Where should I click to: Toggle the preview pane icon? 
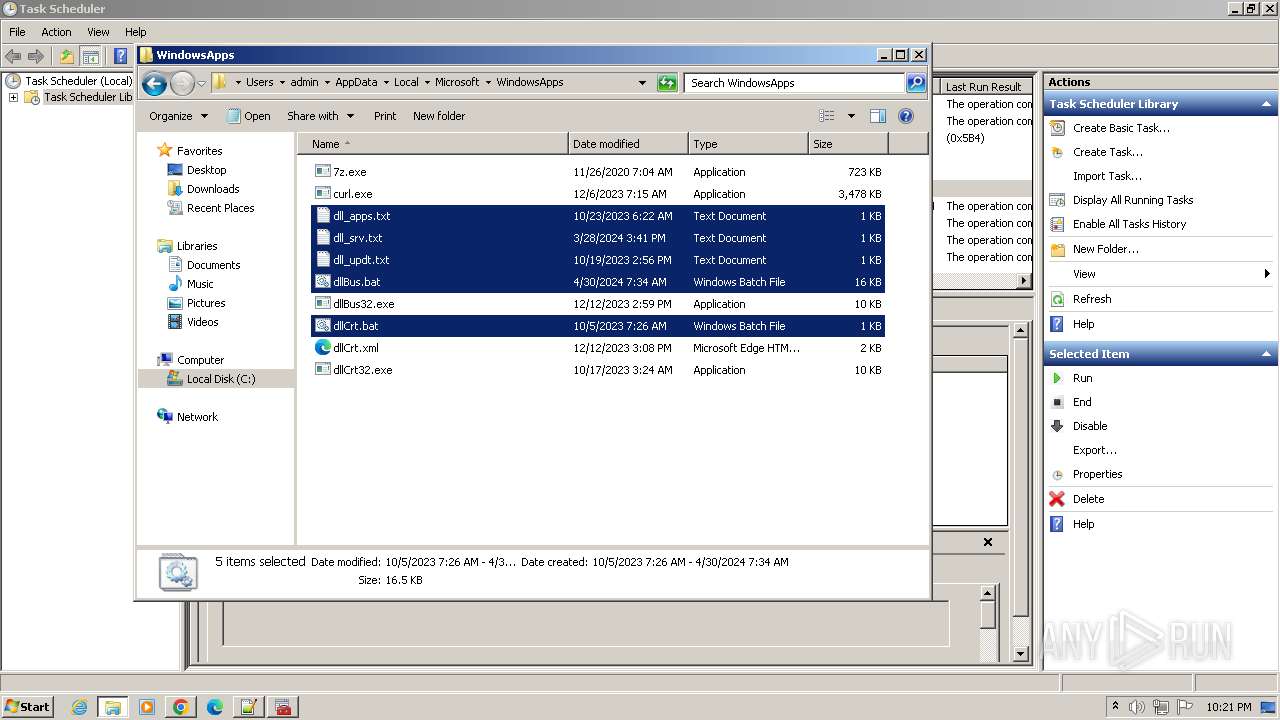(x=877, y=116)
